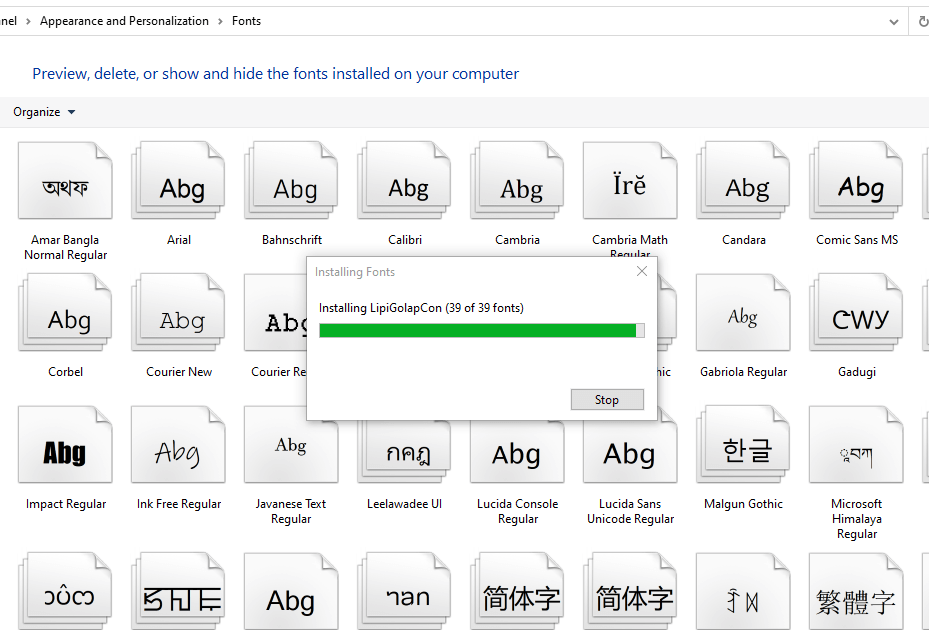
Task: Select the Impact Regular font icon
Action: click(66, 446)
